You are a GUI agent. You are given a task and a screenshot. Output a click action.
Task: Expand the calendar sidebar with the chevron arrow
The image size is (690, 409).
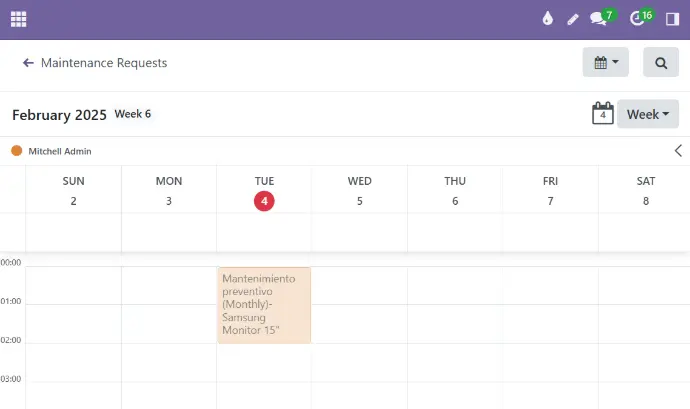click(x=677, y=151)
